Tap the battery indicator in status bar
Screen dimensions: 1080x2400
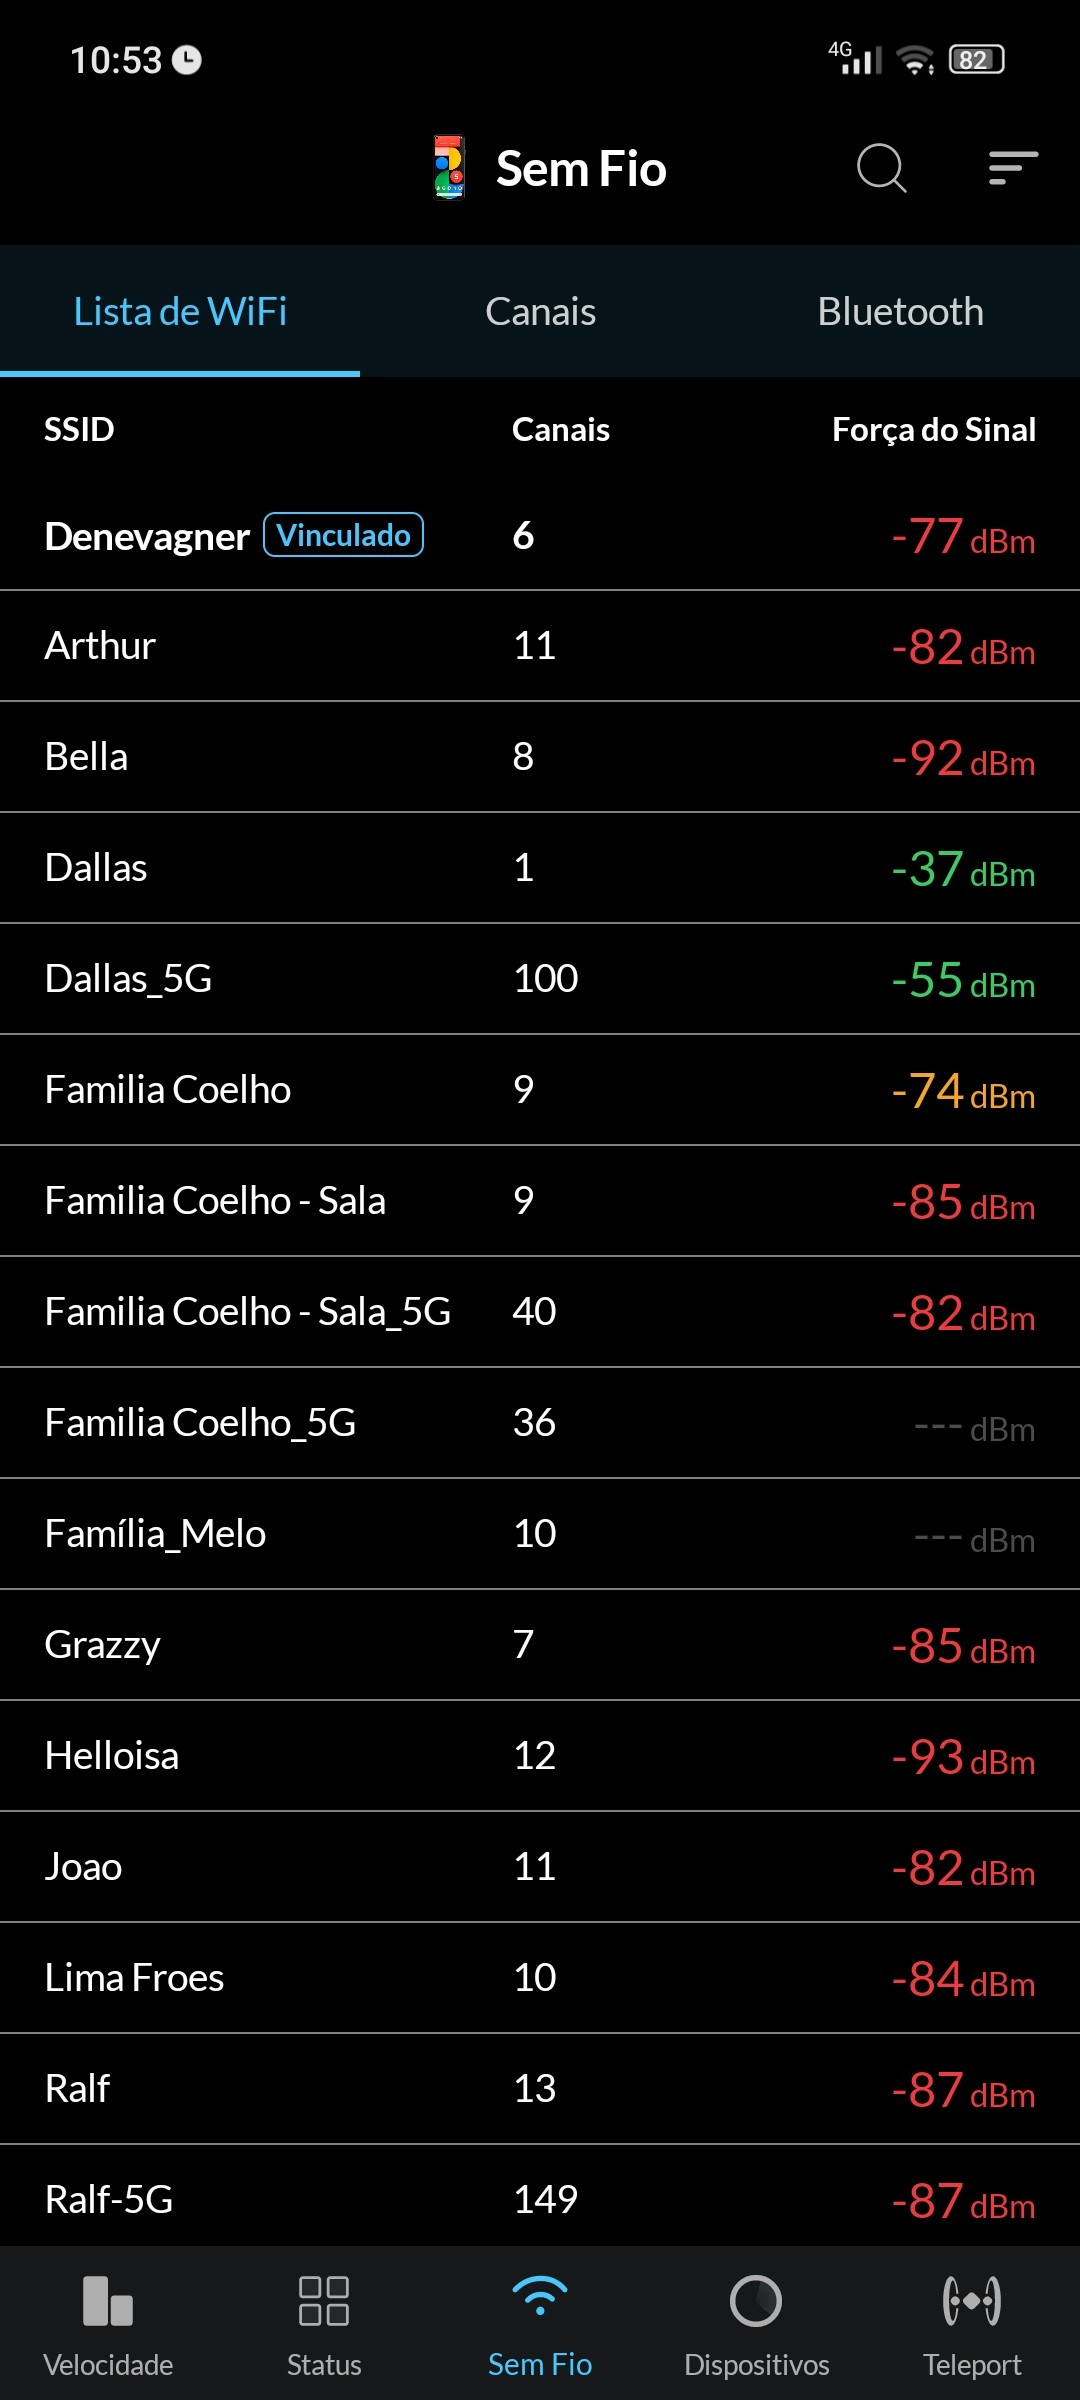(x=976, y=60)
